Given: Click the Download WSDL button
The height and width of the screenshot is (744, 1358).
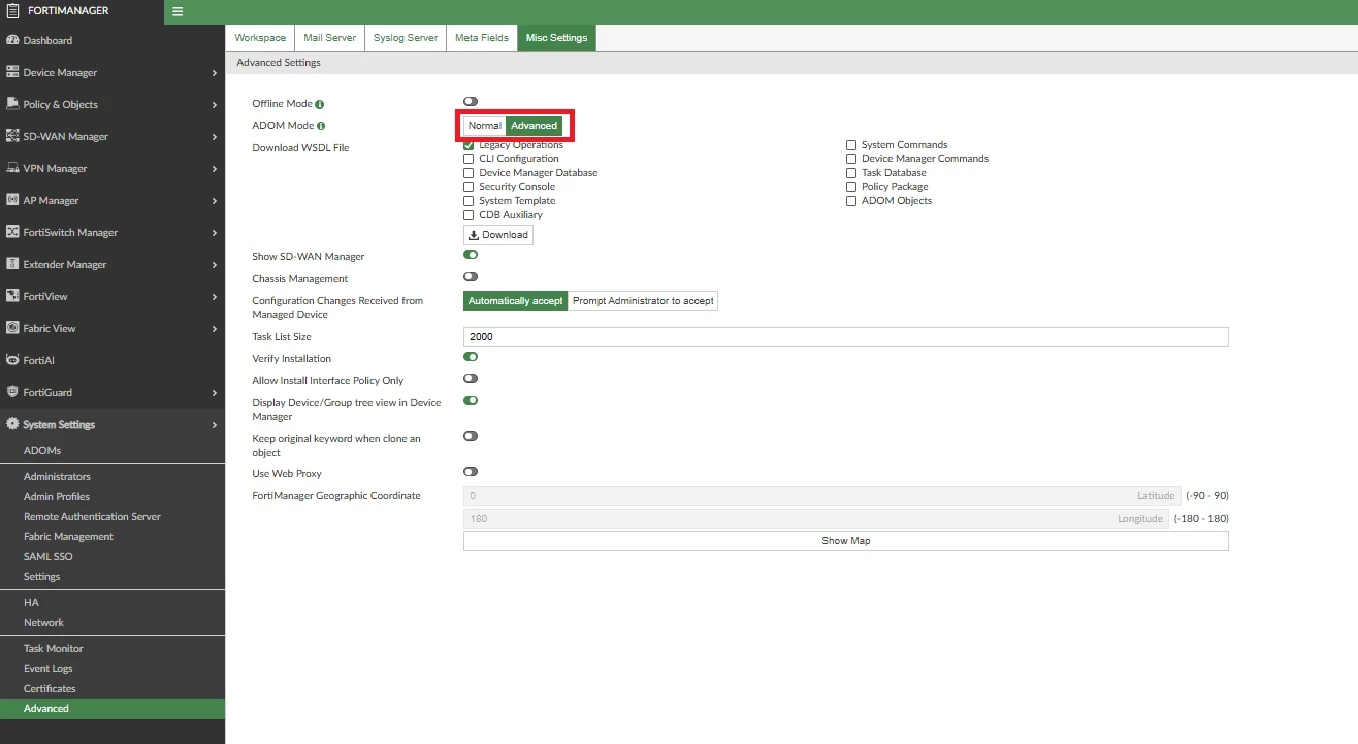Looking at the screenshot, I should 498,235.
